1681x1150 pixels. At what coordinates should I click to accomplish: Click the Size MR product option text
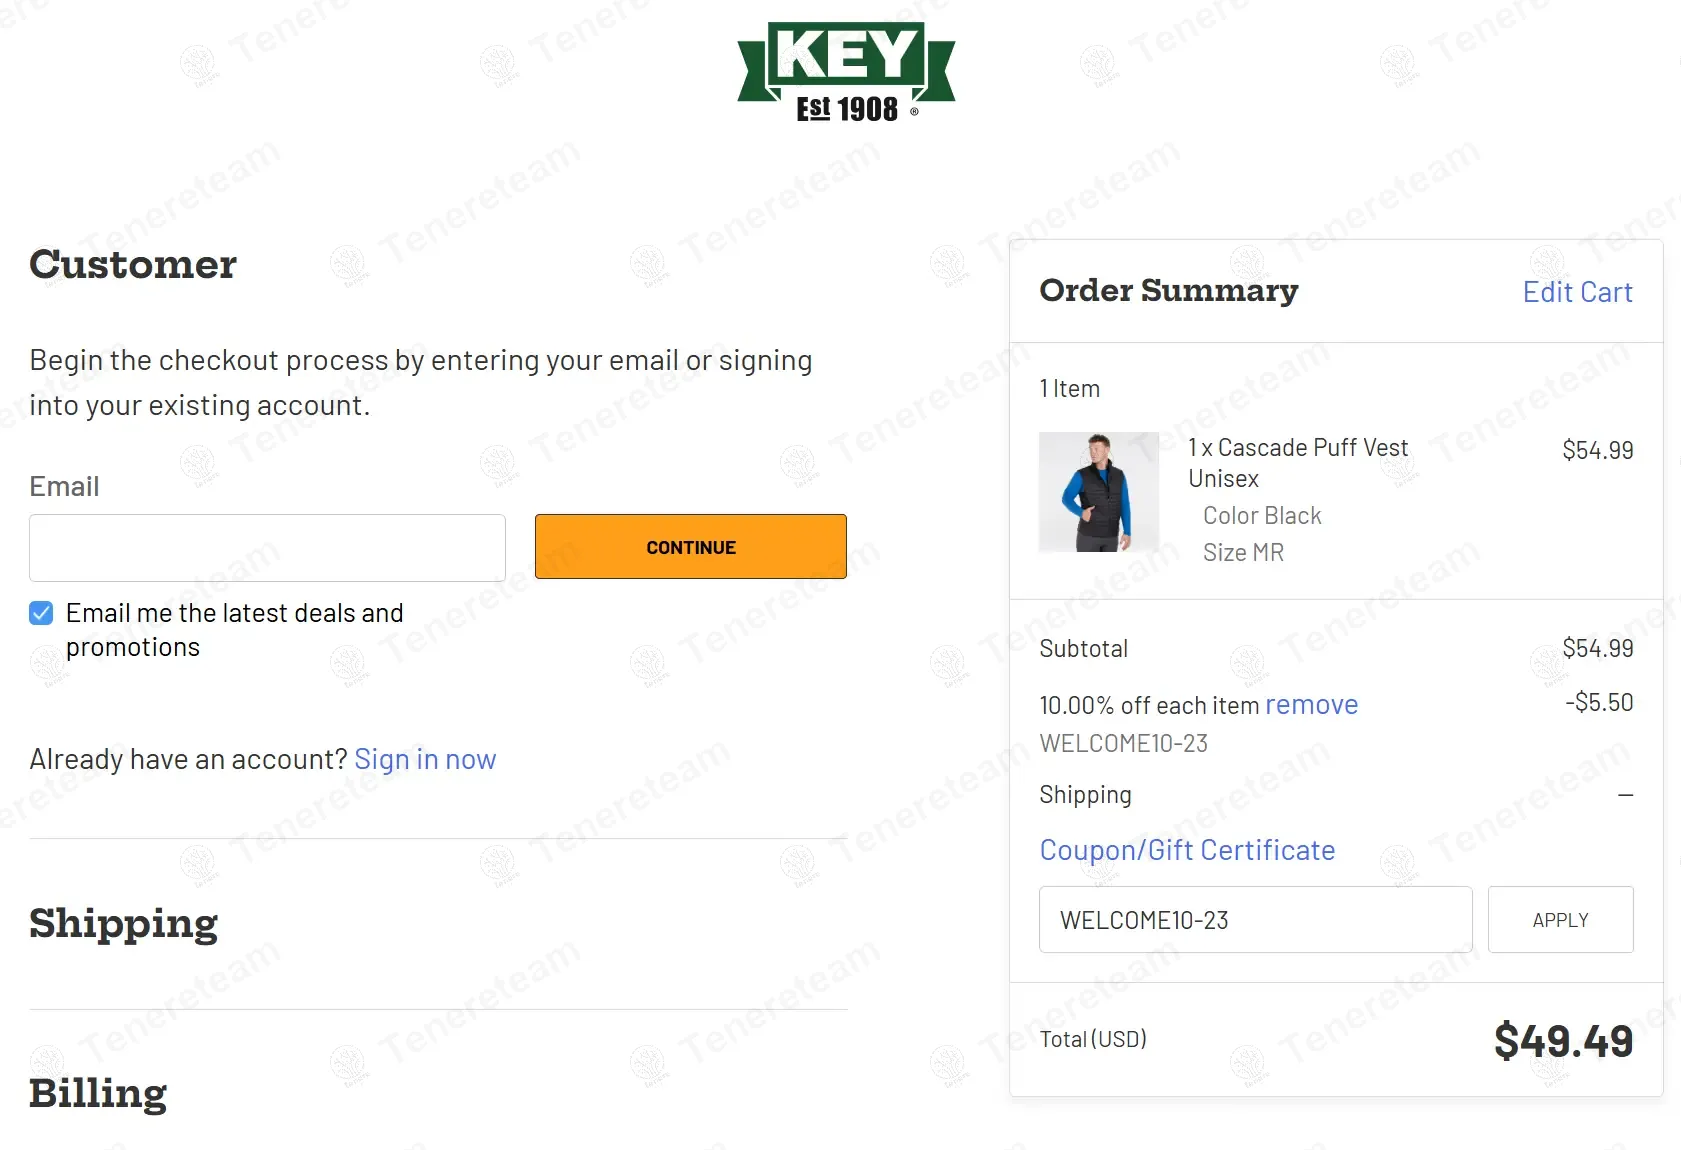1243,553
